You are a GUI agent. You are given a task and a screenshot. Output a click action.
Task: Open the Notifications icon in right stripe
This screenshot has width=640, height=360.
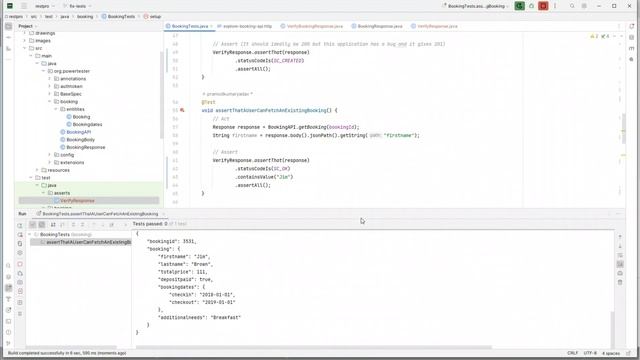tap(631, 26)
